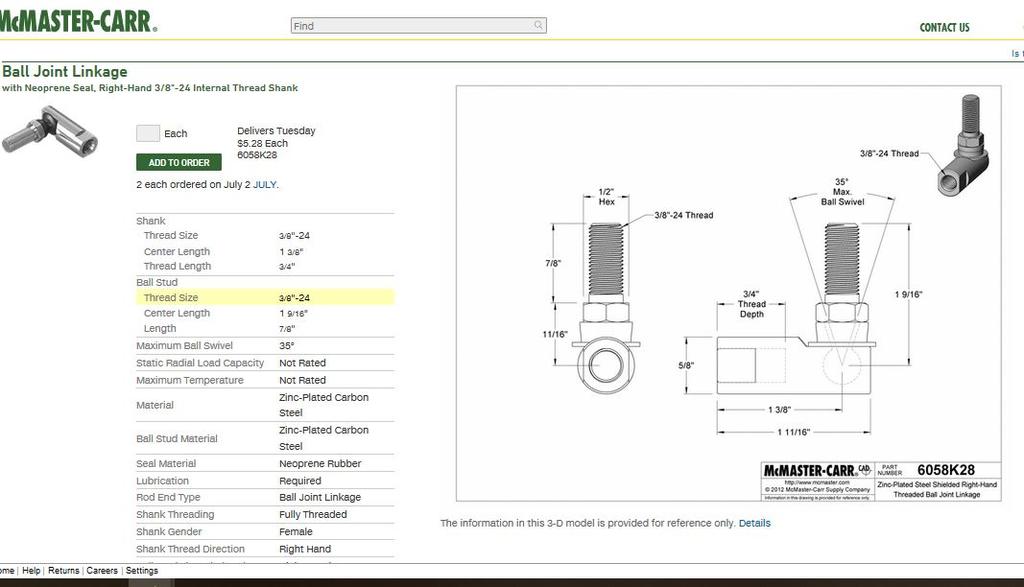Click the Static Radial Load Capacity label
Viewport: 1024px width, 587px height.
pyautogui.click(x=200, y=363)
